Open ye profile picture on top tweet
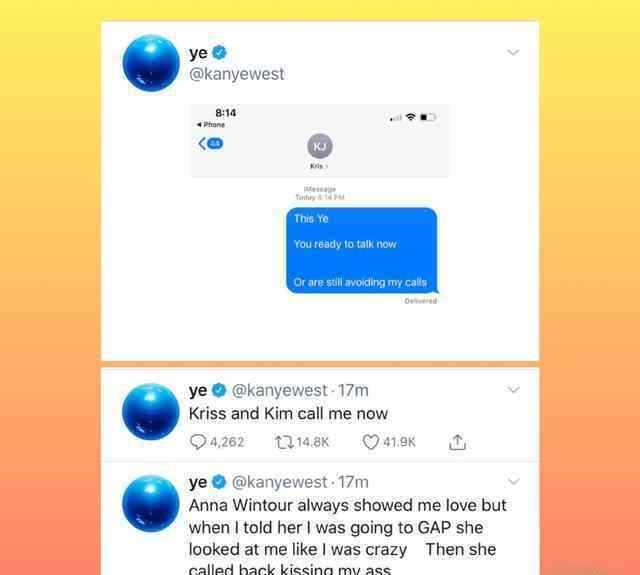640x575 pixels. pyautogui.click(x=151, y=63)
